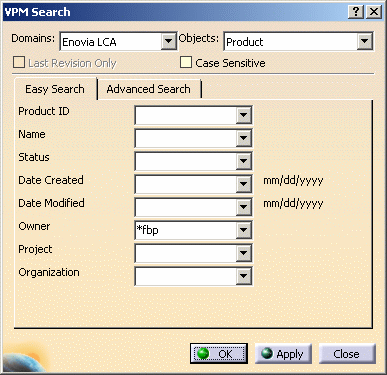The image size is (387, 375).
Task: Expand the Owner dropdown arrow
Action: click(x=244, y=230)
